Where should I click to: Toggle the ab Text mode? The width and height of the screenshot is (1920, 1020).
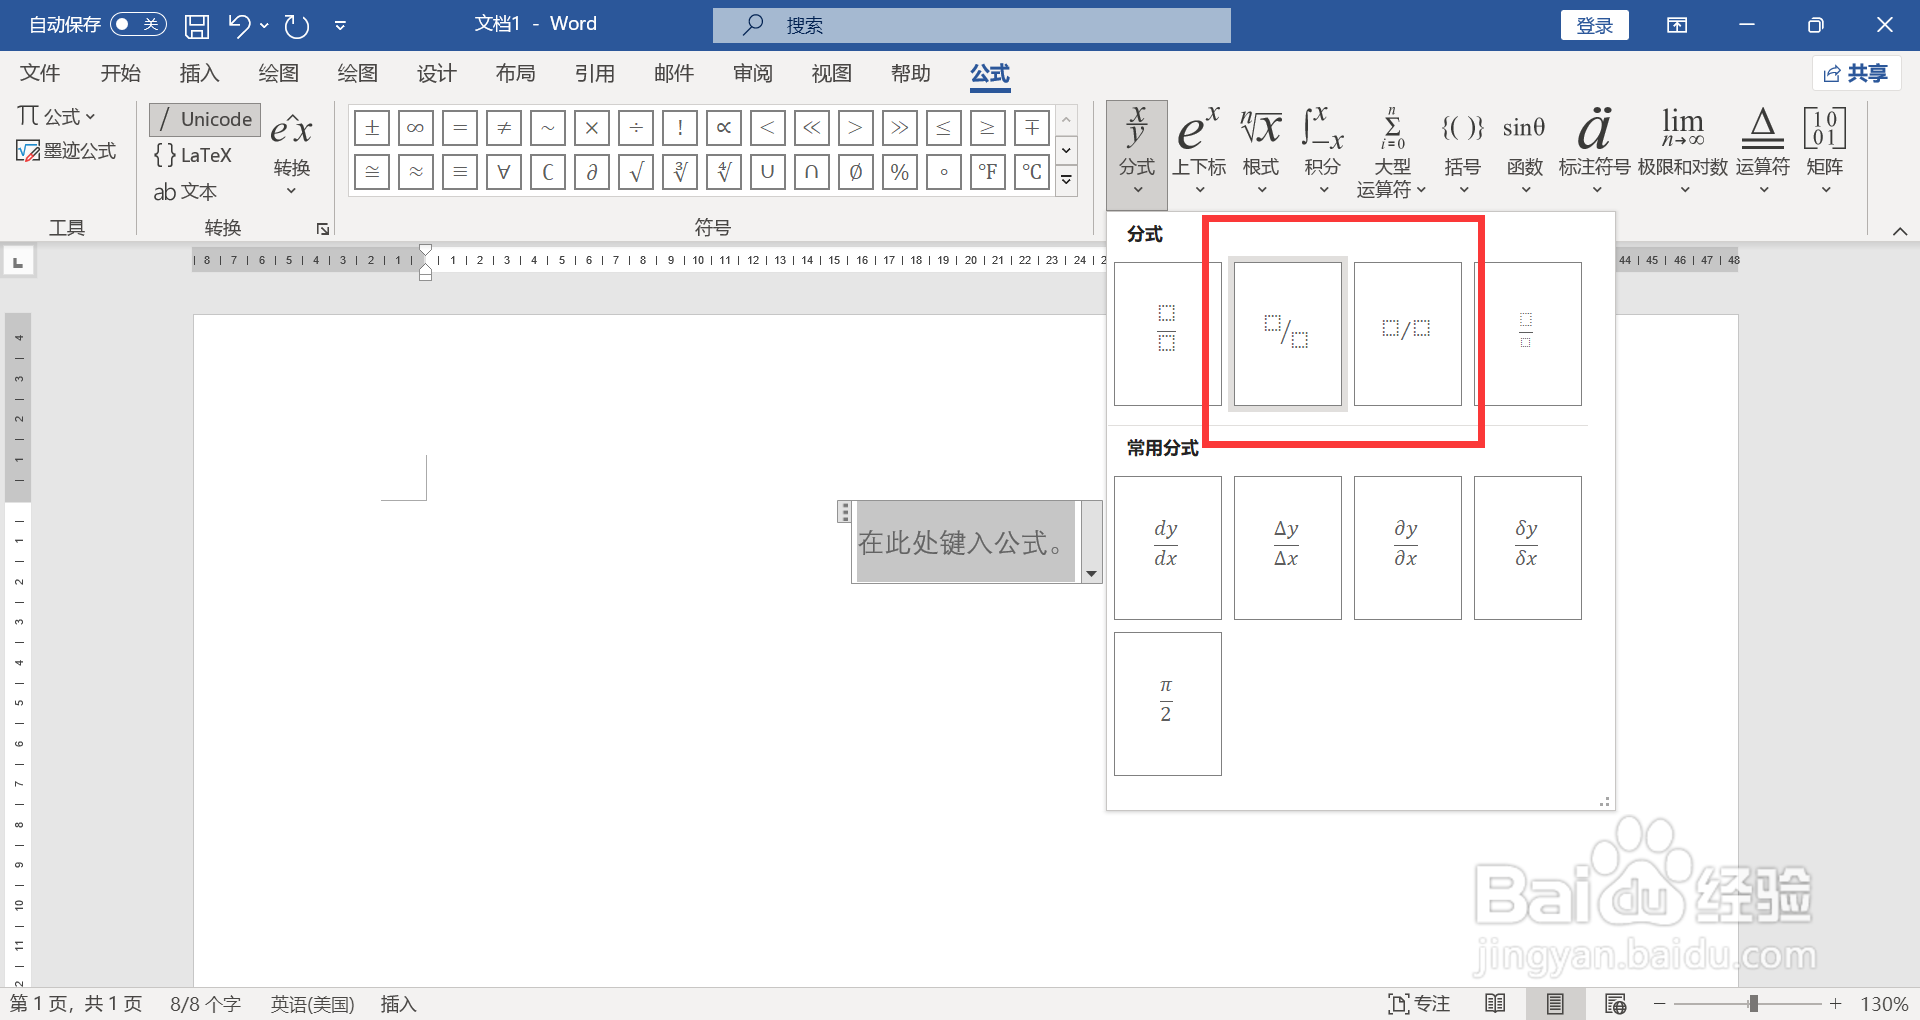pyautogui.click(x=185, y=191)
